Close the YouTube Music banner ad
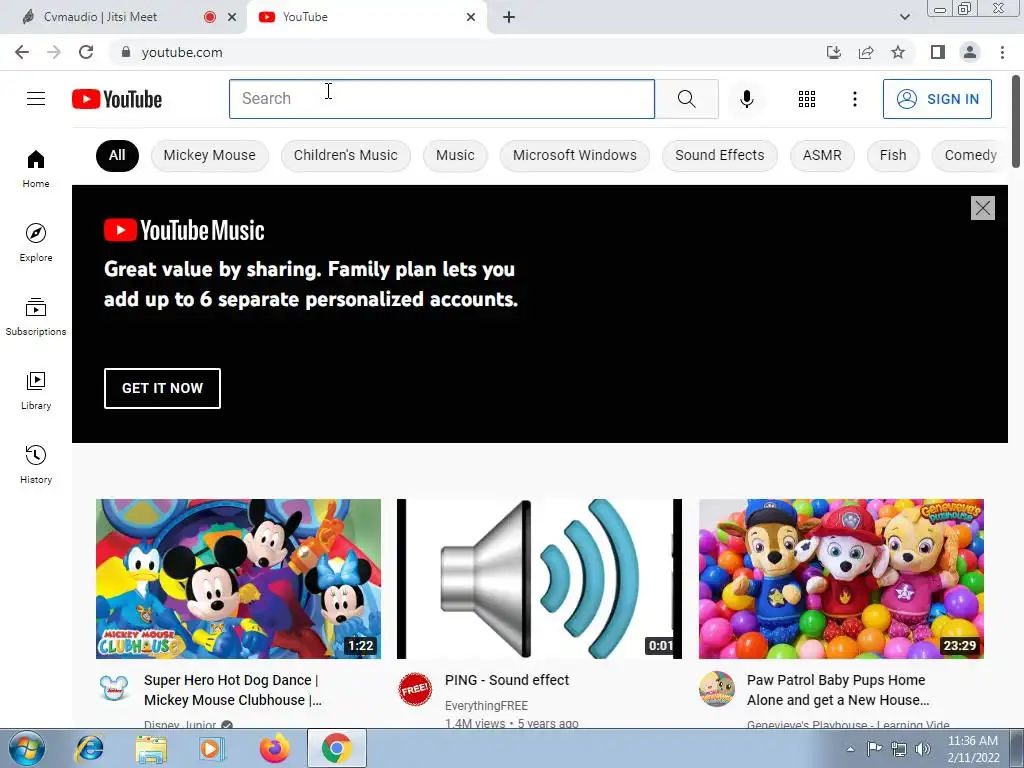 pos(982,208)
